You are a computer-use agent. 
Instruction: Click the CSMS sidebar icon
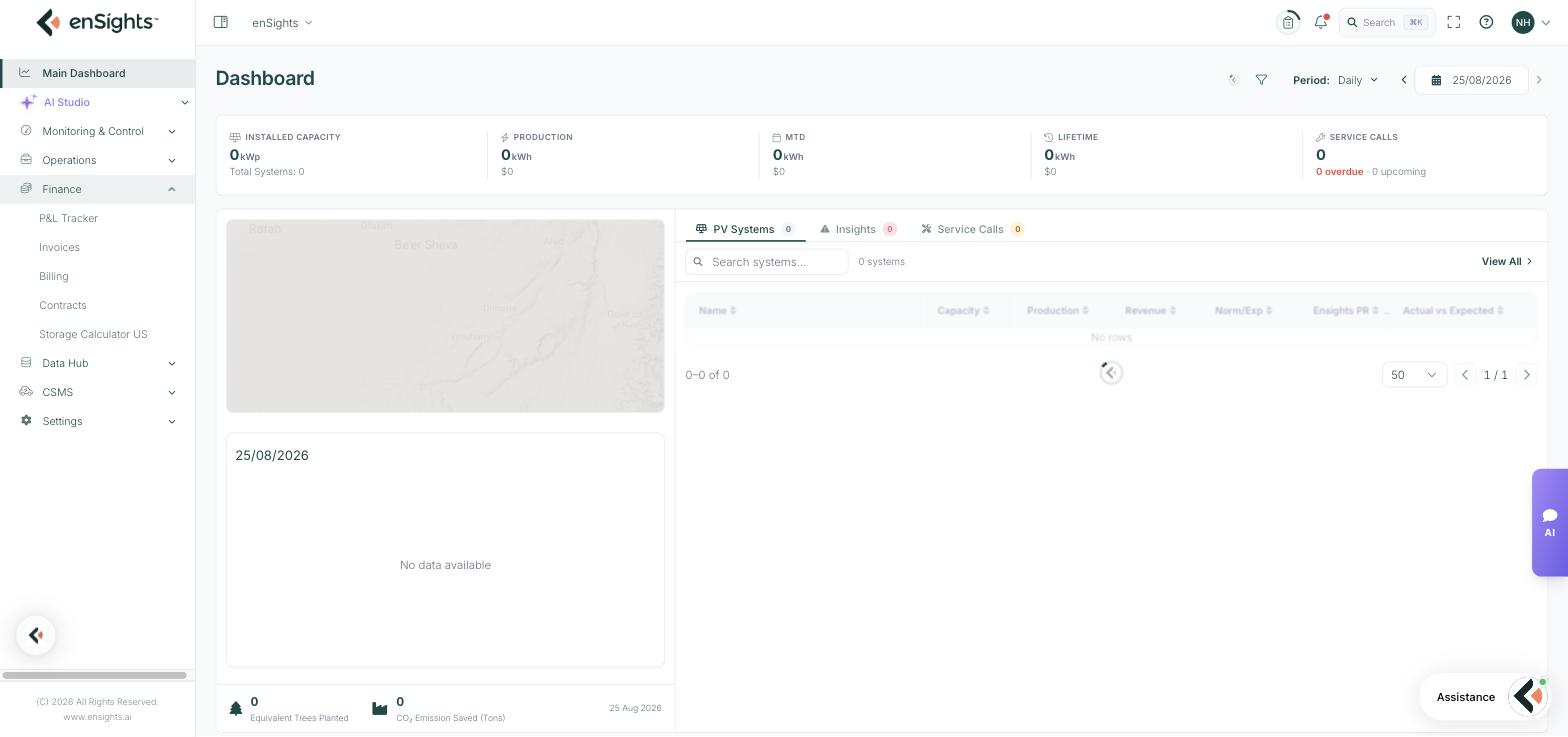(26, 392)
